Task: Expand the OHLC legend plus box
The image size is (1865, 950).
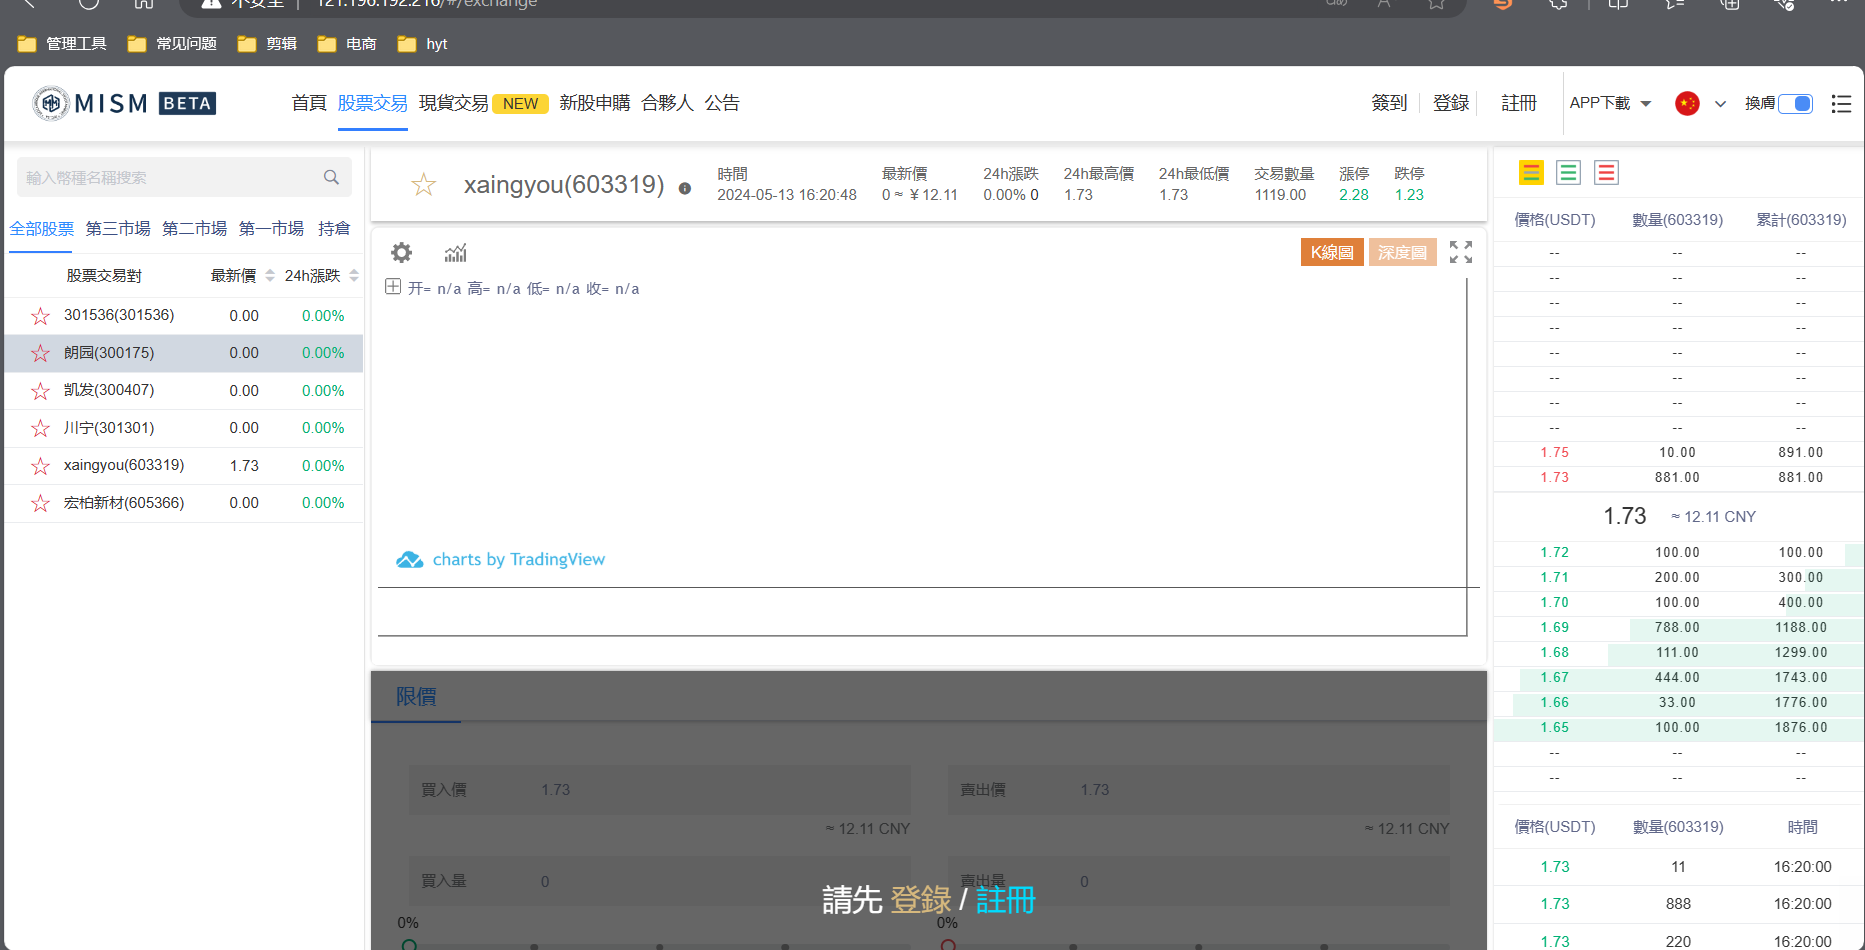Action: click(x=393, y=287)
